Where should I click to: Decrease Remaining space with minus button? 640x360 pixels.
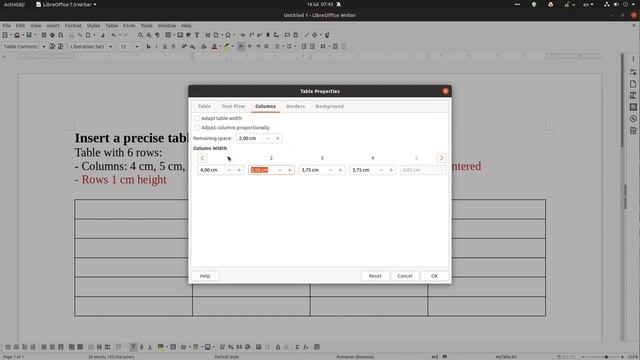[x=268, y=138]
